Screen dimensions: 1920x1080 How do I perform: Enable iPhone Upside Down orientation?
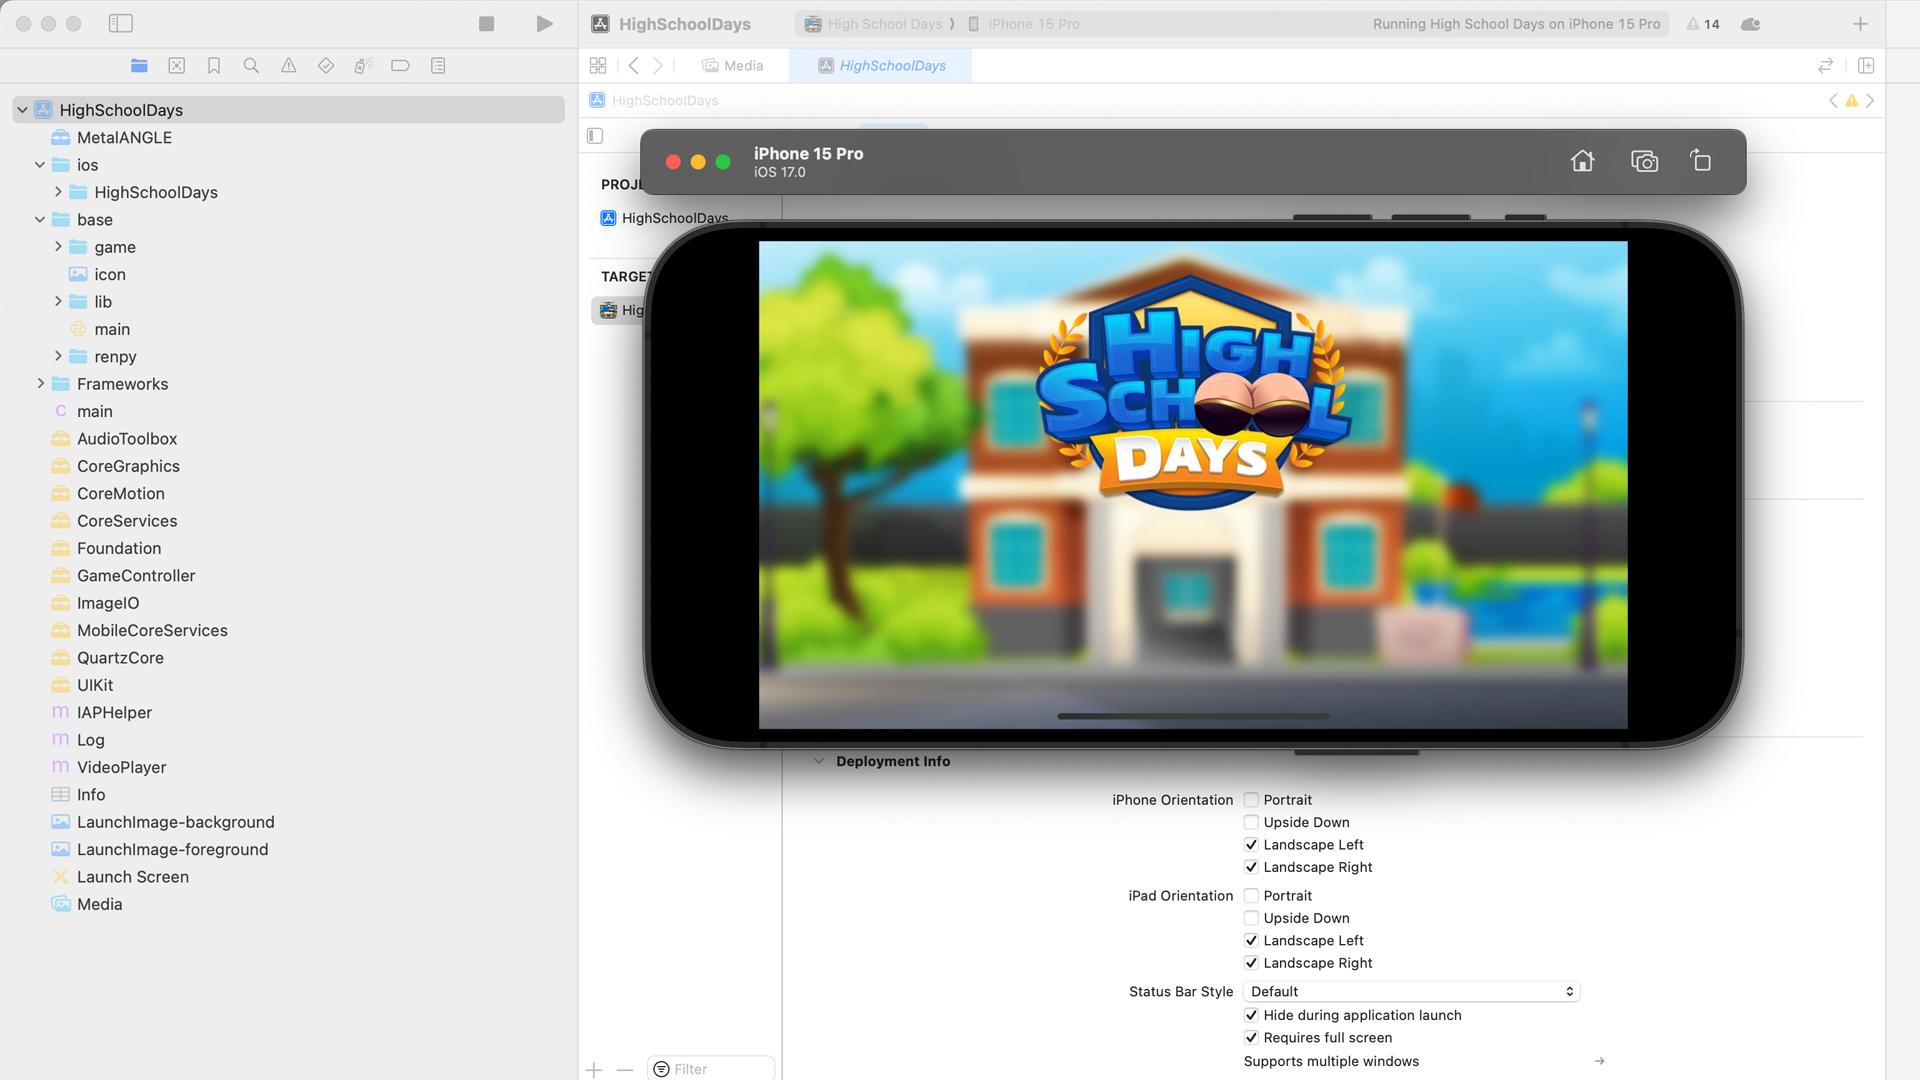[1251, 822]
